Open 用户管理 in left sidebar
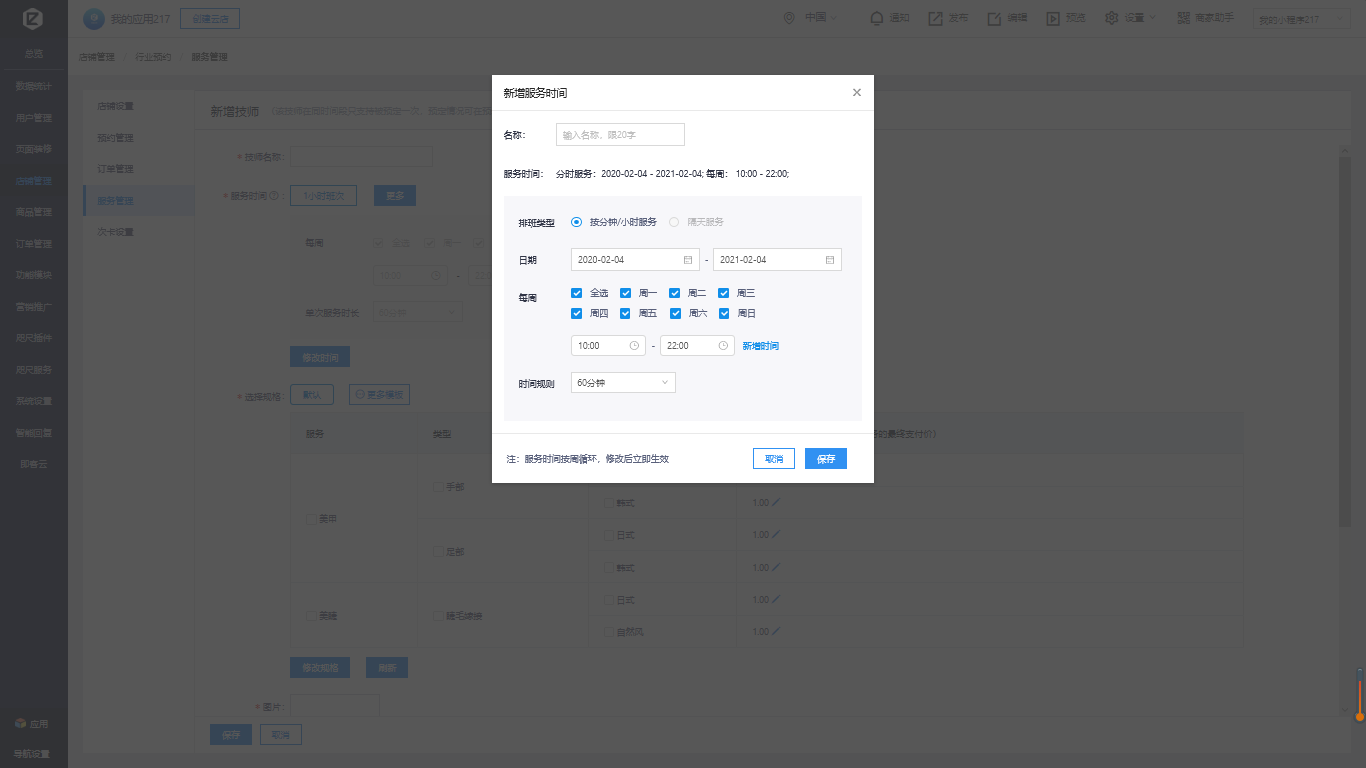 33,118
